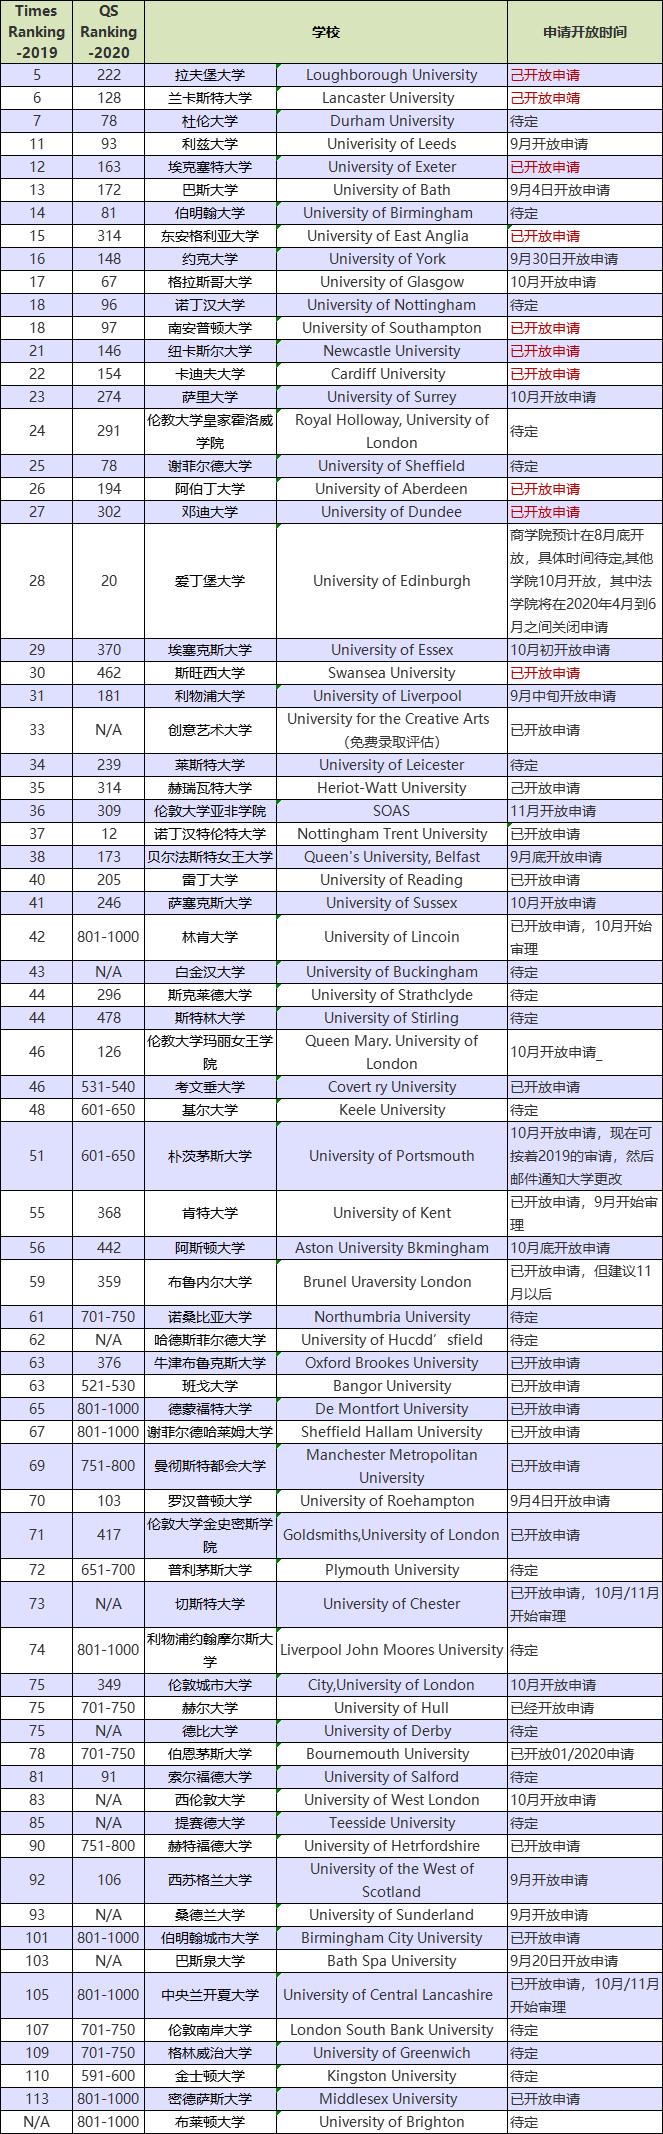663x2134 pixels.
Task: Select the 'De Montfort University' cell
Action: pos(392,1409)
